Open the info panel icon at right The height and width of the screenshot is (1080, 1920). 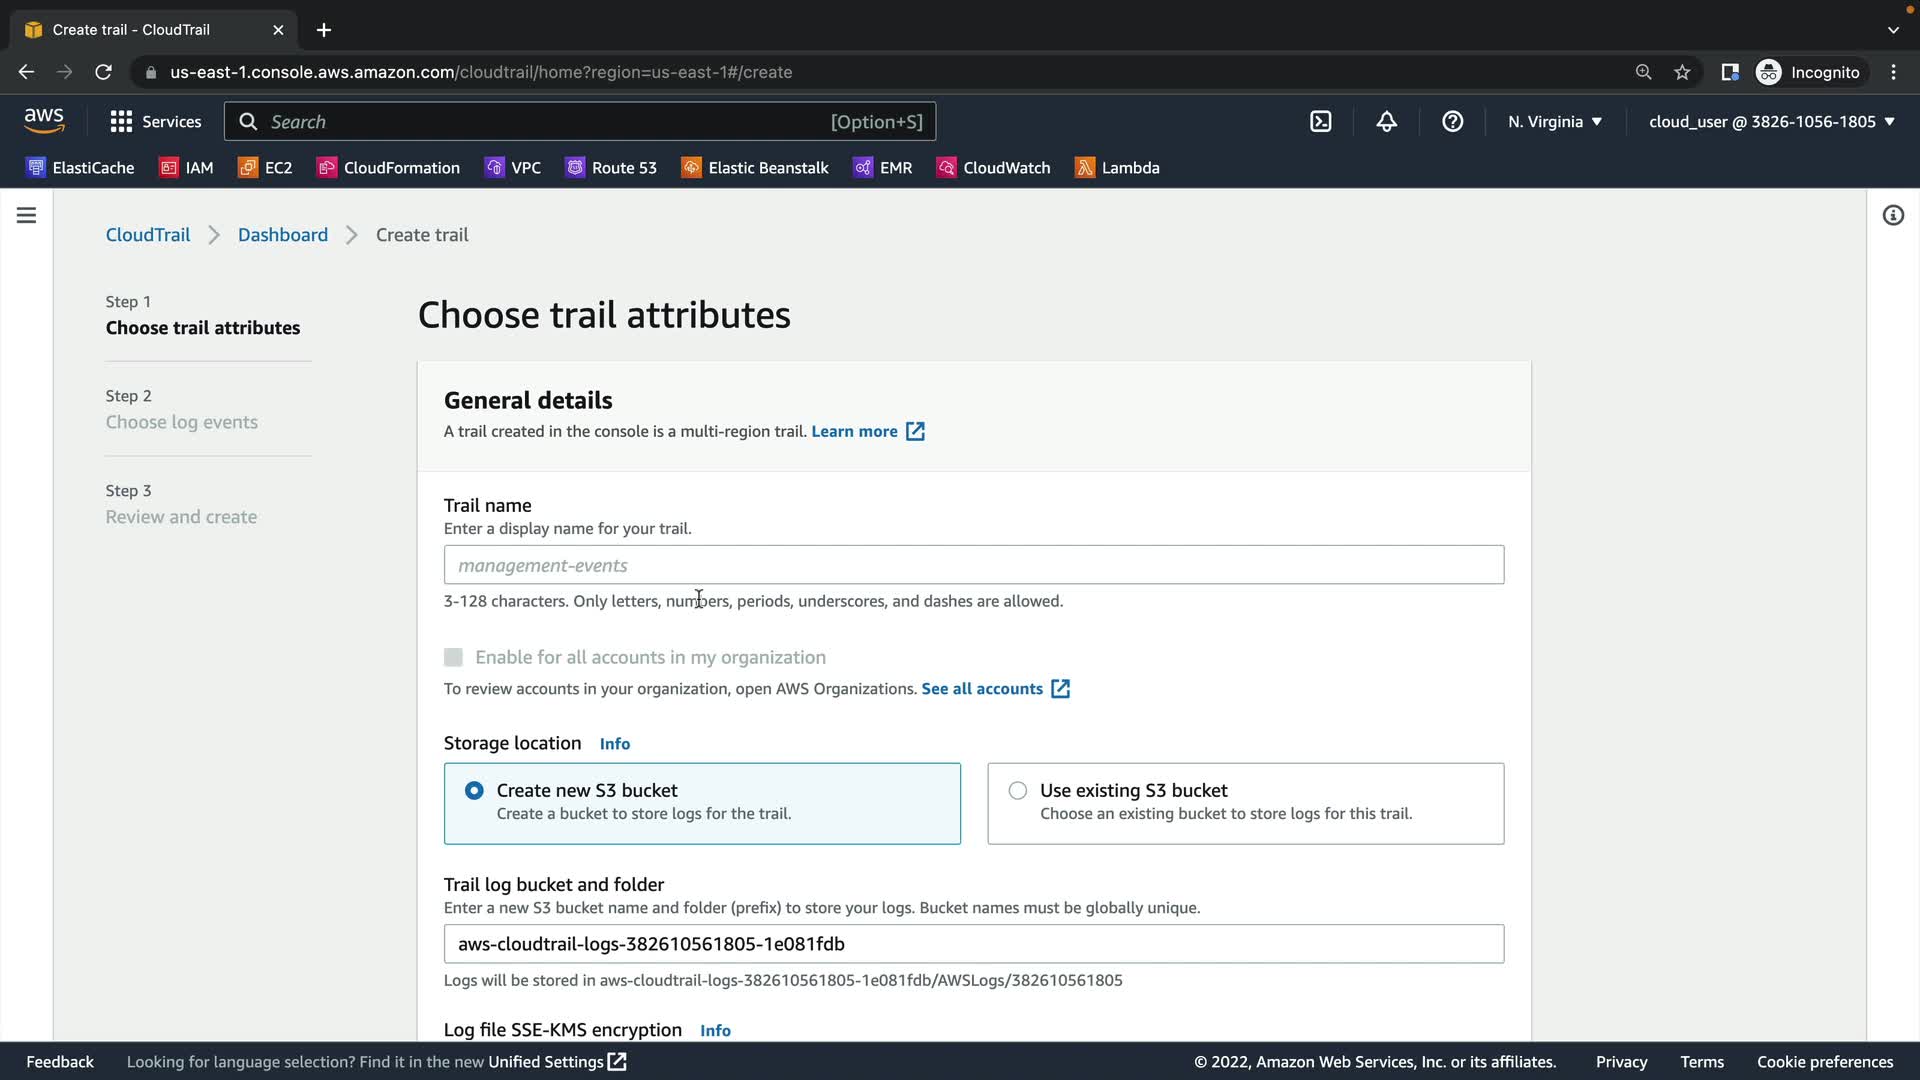coord(1892,215)
